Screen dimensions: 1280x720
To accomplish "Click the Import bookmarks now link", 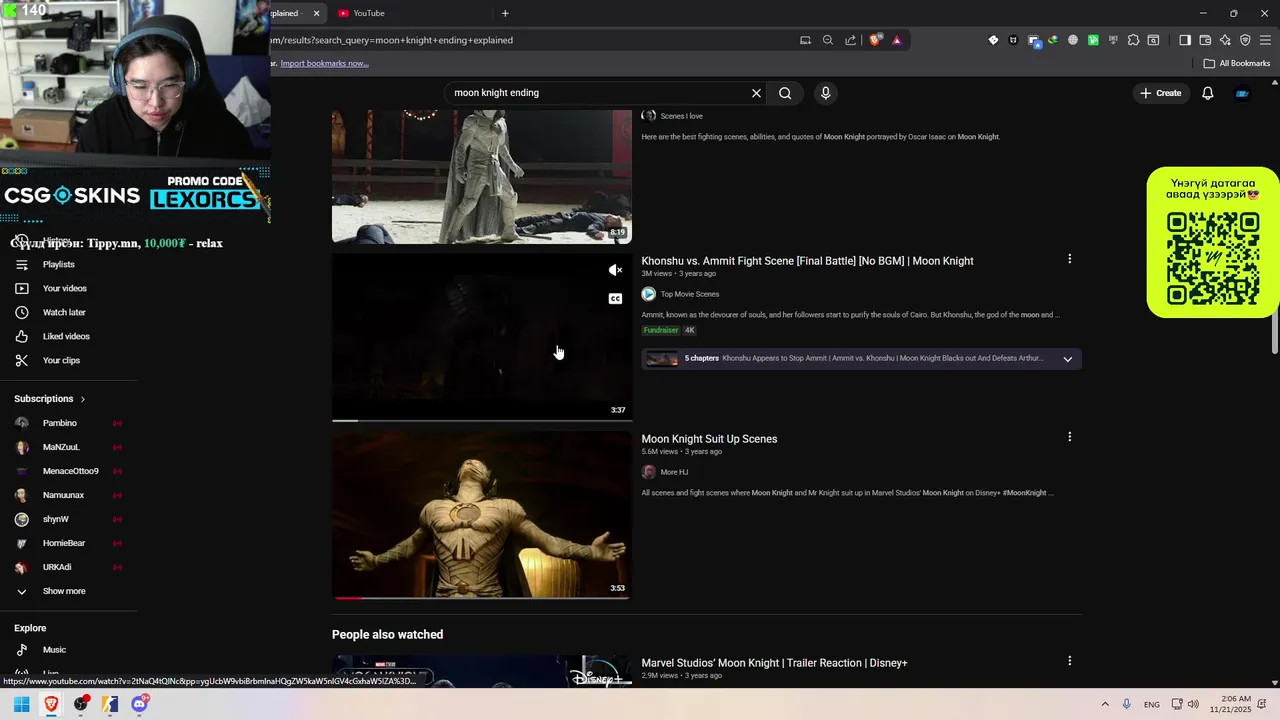I will point(324,63).
